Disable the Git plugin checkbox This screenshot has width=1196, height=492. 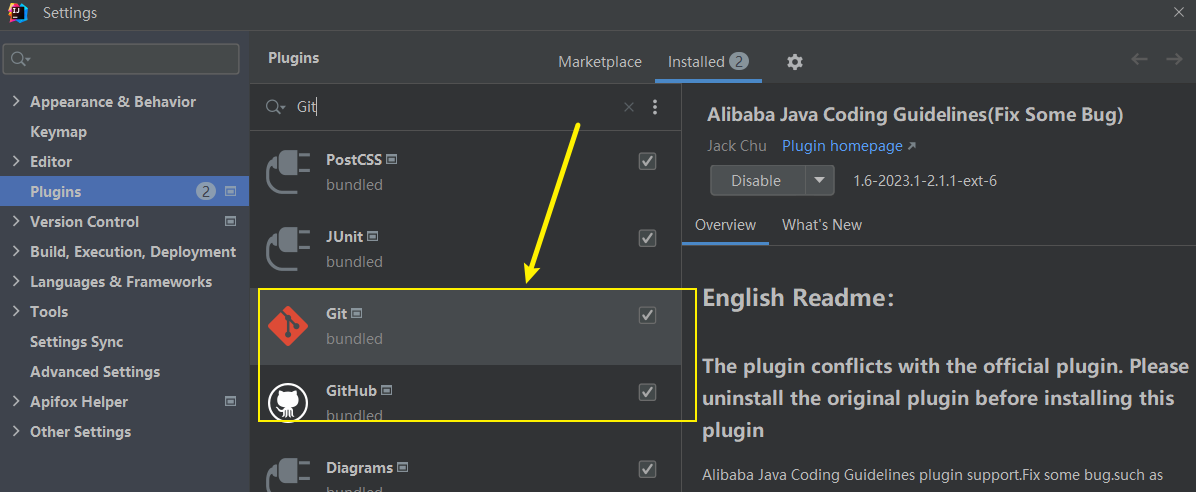(647, 315)
